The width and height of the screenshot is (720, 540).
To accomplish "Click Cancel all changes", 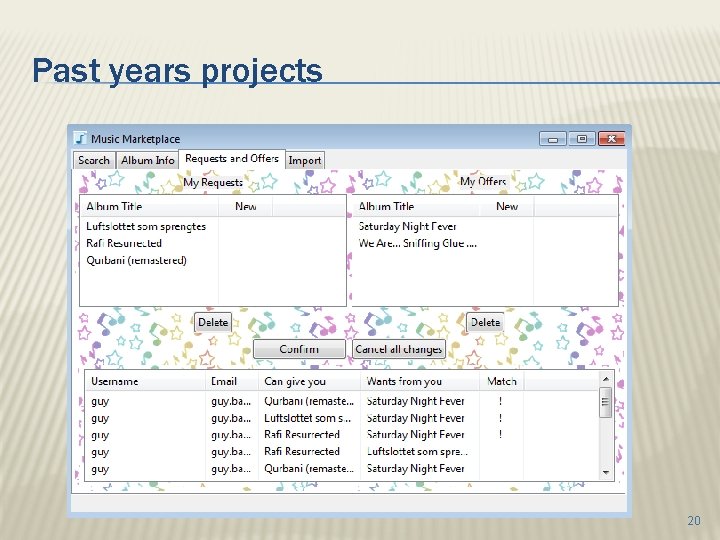I will point(399,349).
